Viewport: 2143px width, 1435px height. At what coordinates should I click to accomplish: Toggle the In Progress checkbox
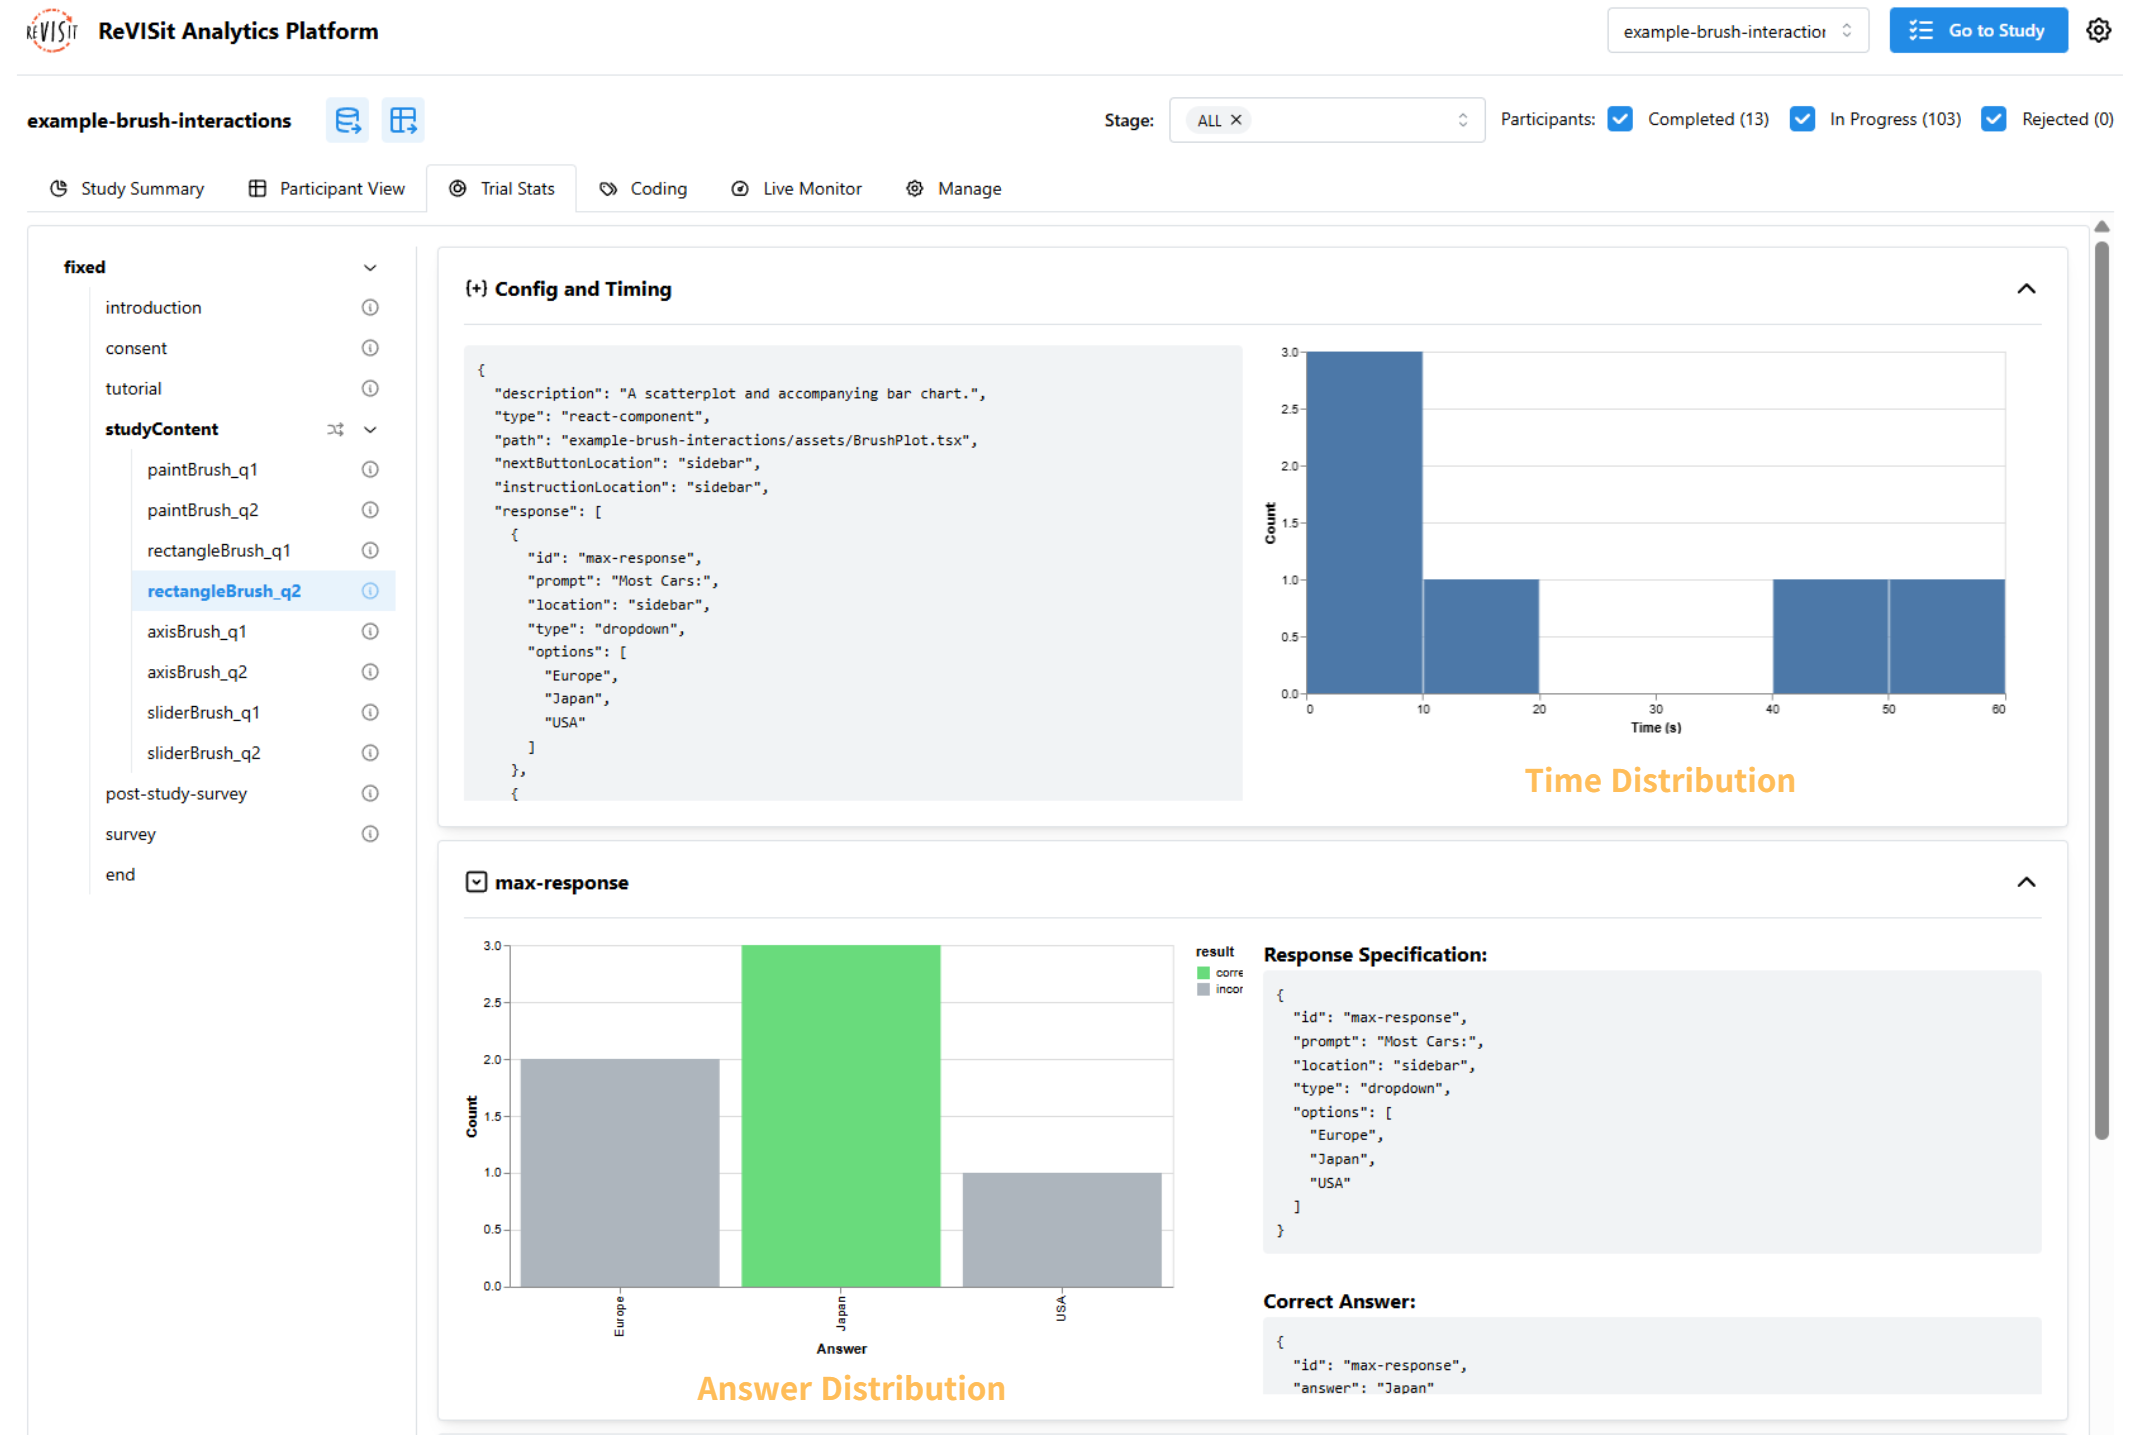tap(1802, 119)
